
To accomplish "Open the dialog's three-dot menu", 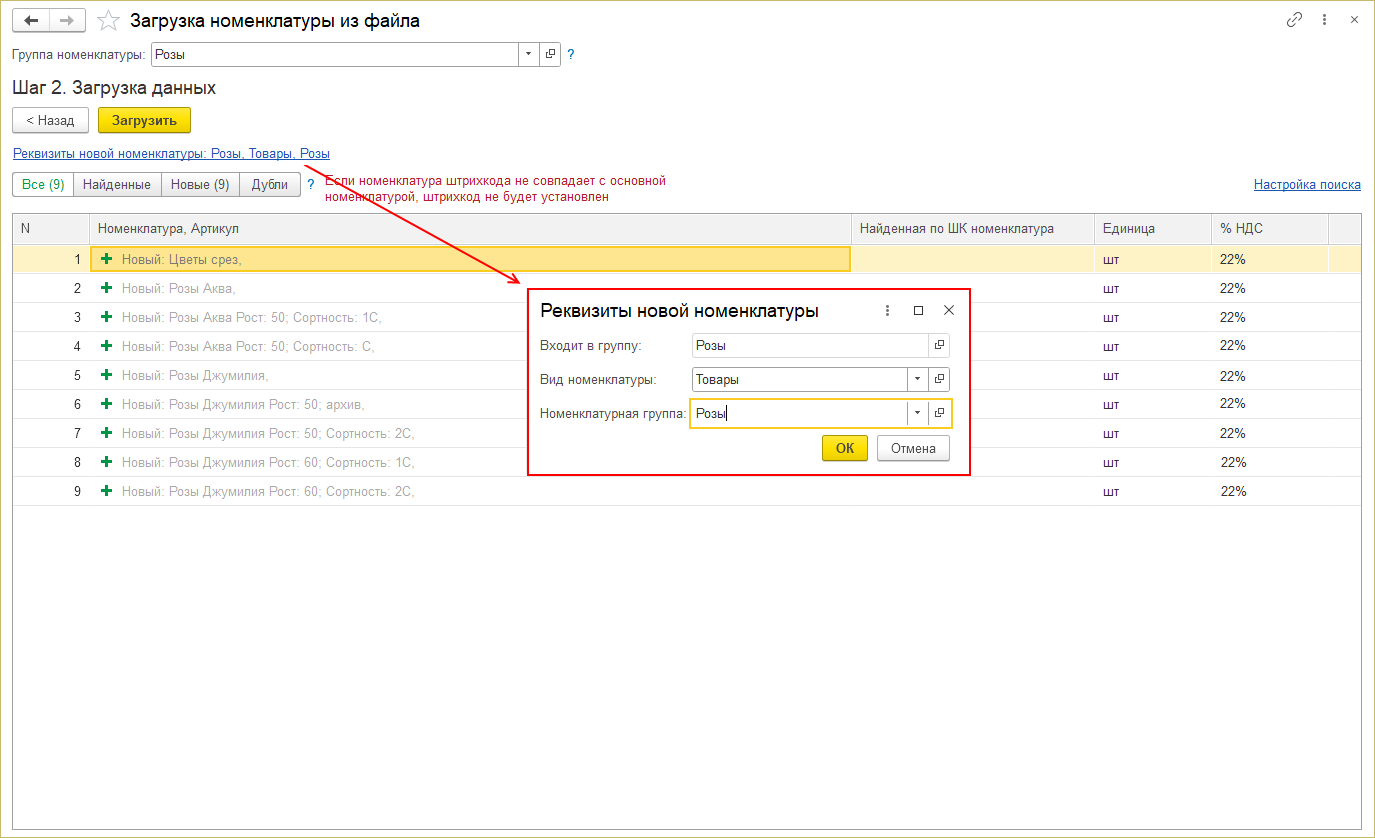I will (x=887, y=310).
